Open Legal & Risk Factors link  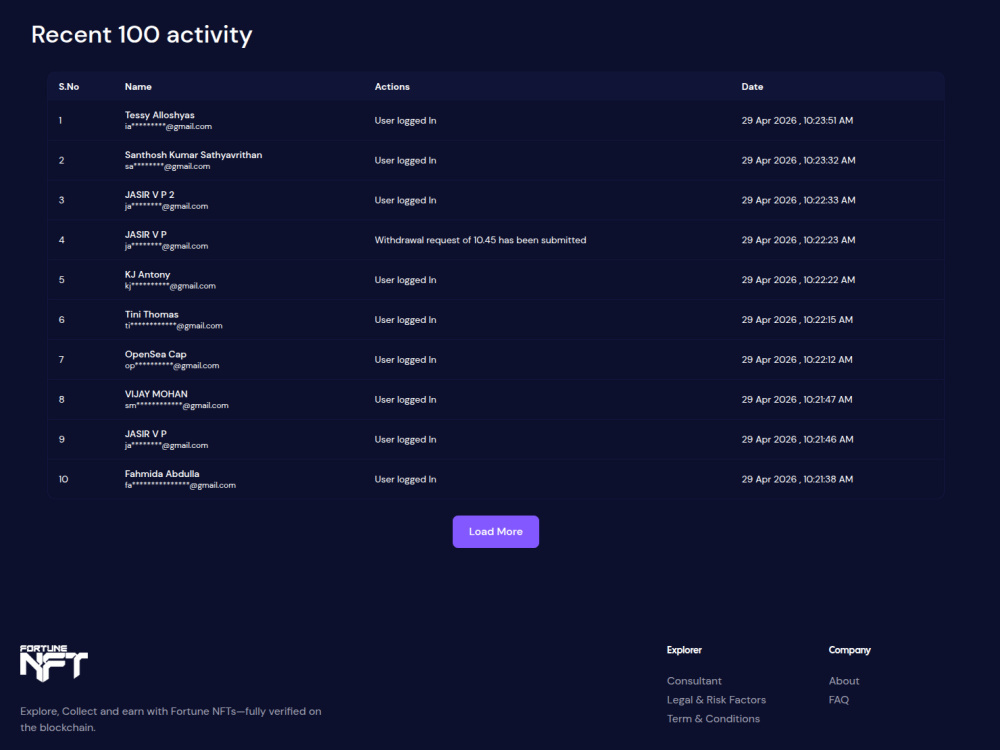click(716, 700)
